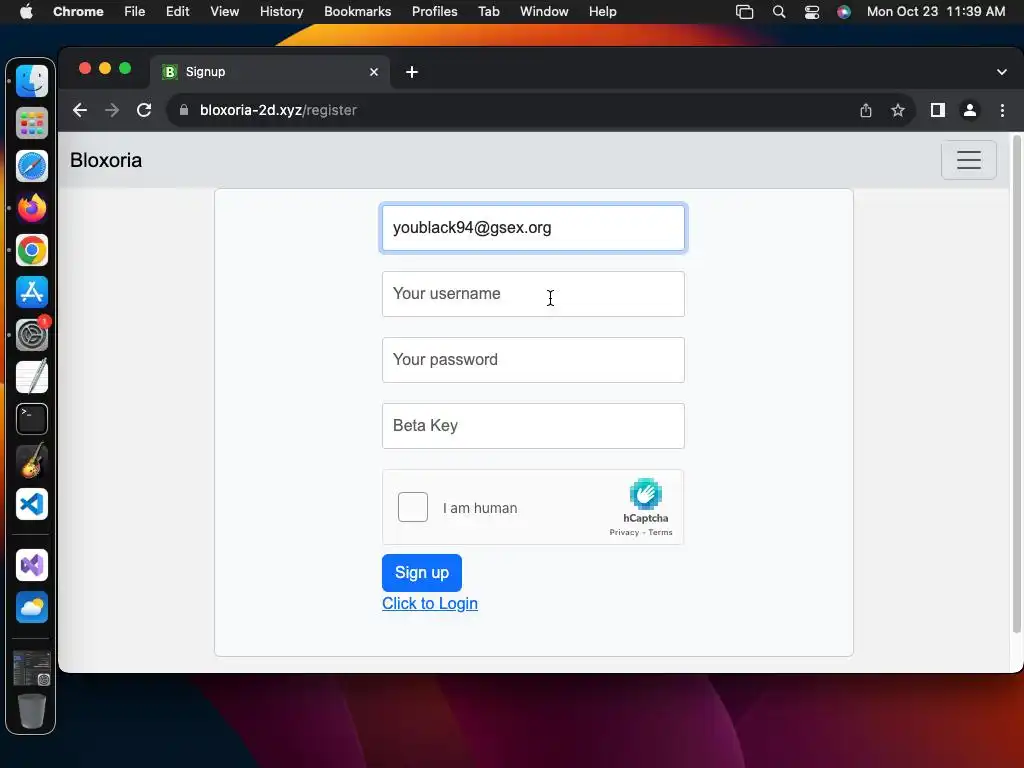Open the Bookmarks menu
Viewport: 1024px width, 768px height.
pyautogui.click(x=357, y=12)
